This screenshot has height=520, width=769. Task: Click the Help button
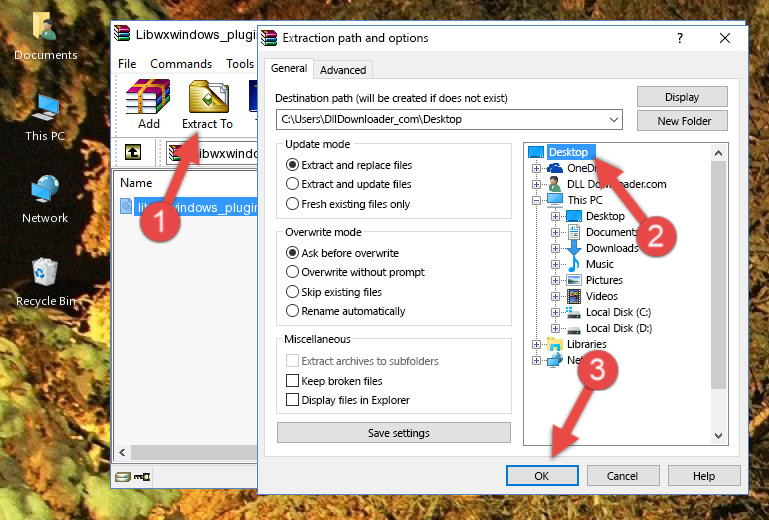pos(704,476)
